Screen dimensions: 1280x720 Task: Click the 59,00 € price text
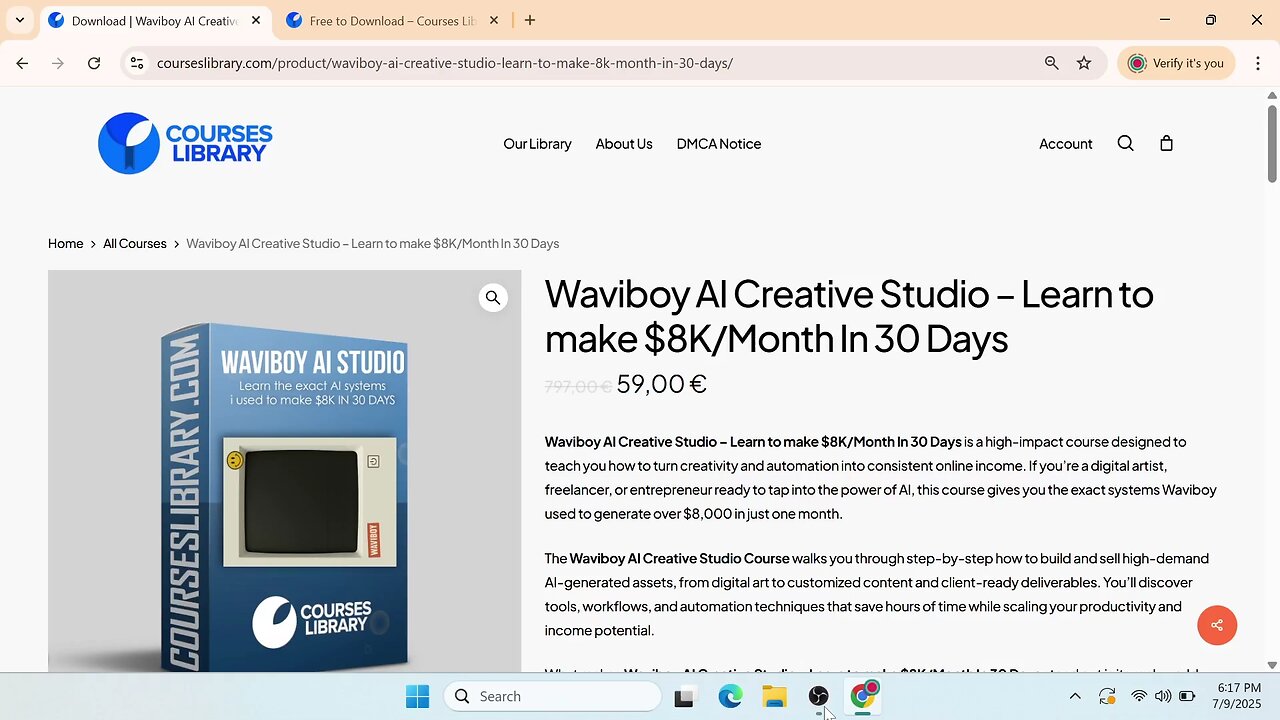pos(662,384)
